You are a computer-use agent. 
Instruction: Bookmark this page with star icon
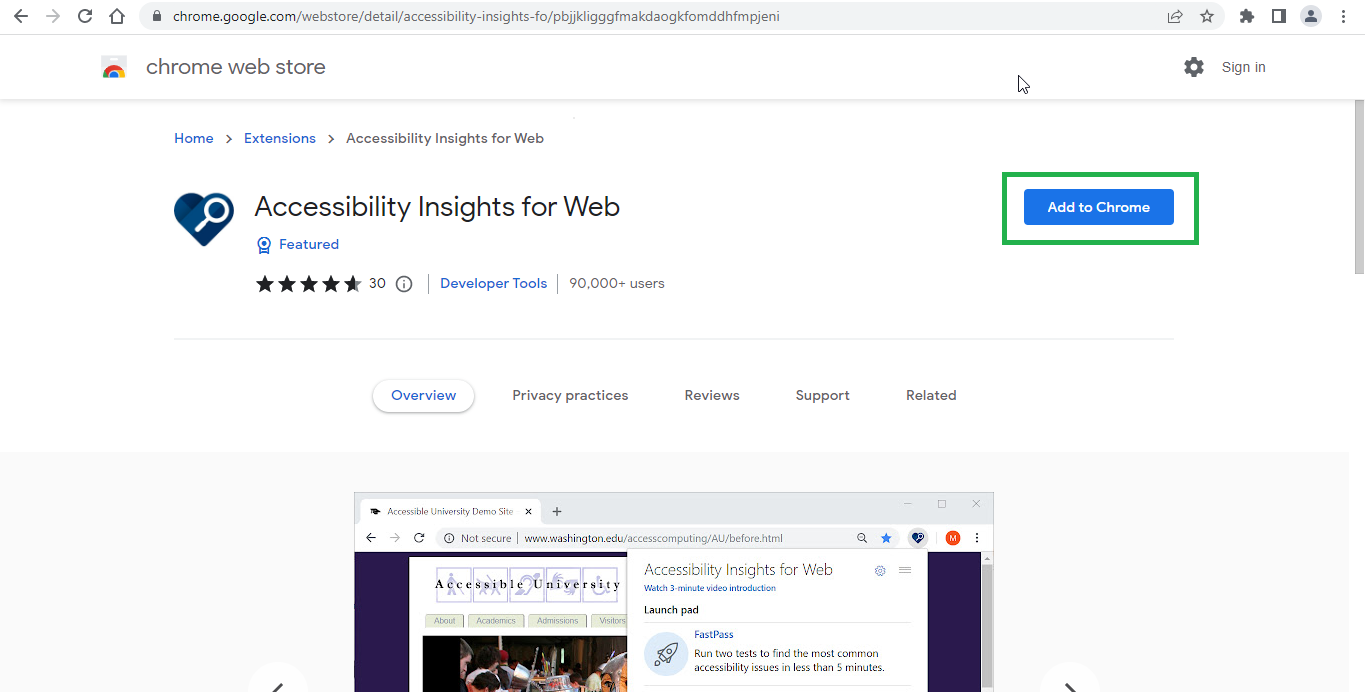[x=1207, y=16]
